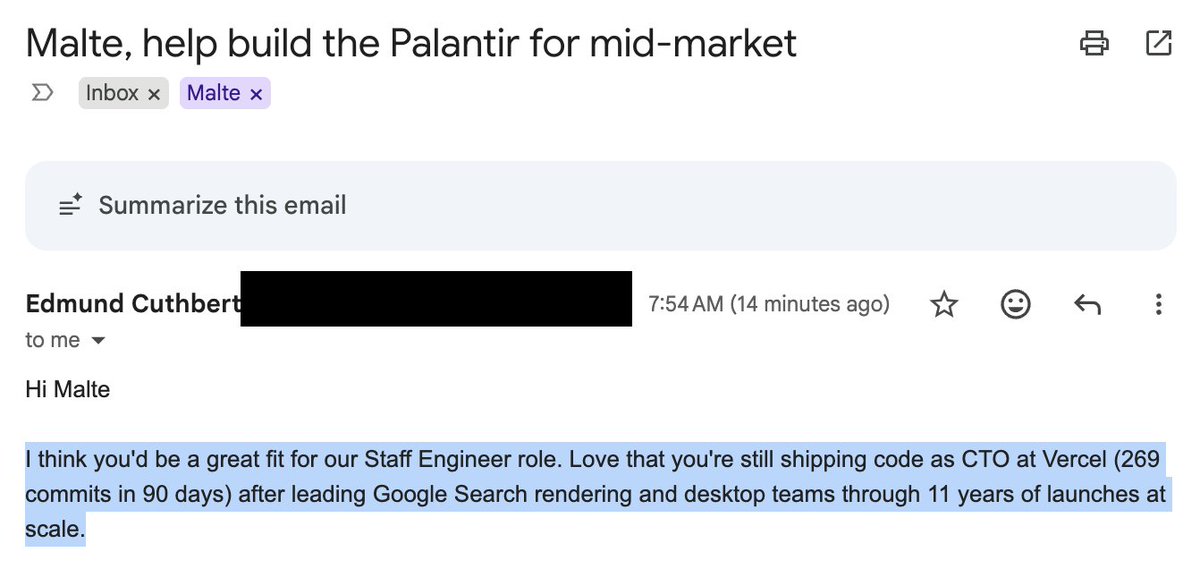Screen dimensions: 1200x569
Task: Click sender name Edmund Cuthbert
Action: click(132, 304)
